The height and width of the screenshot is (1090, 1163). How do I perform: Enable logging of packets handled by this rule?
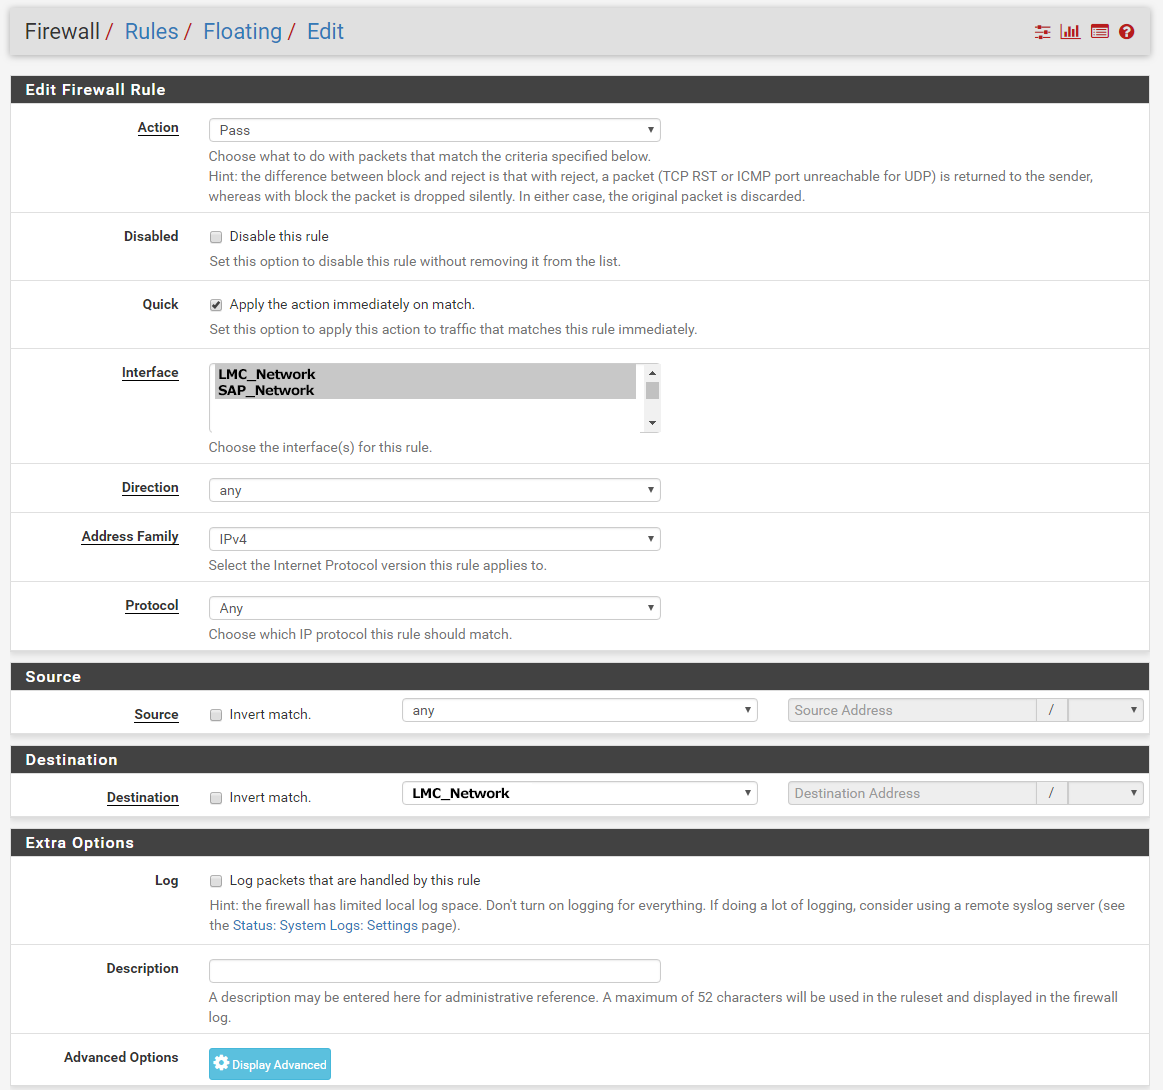(215, 881)
